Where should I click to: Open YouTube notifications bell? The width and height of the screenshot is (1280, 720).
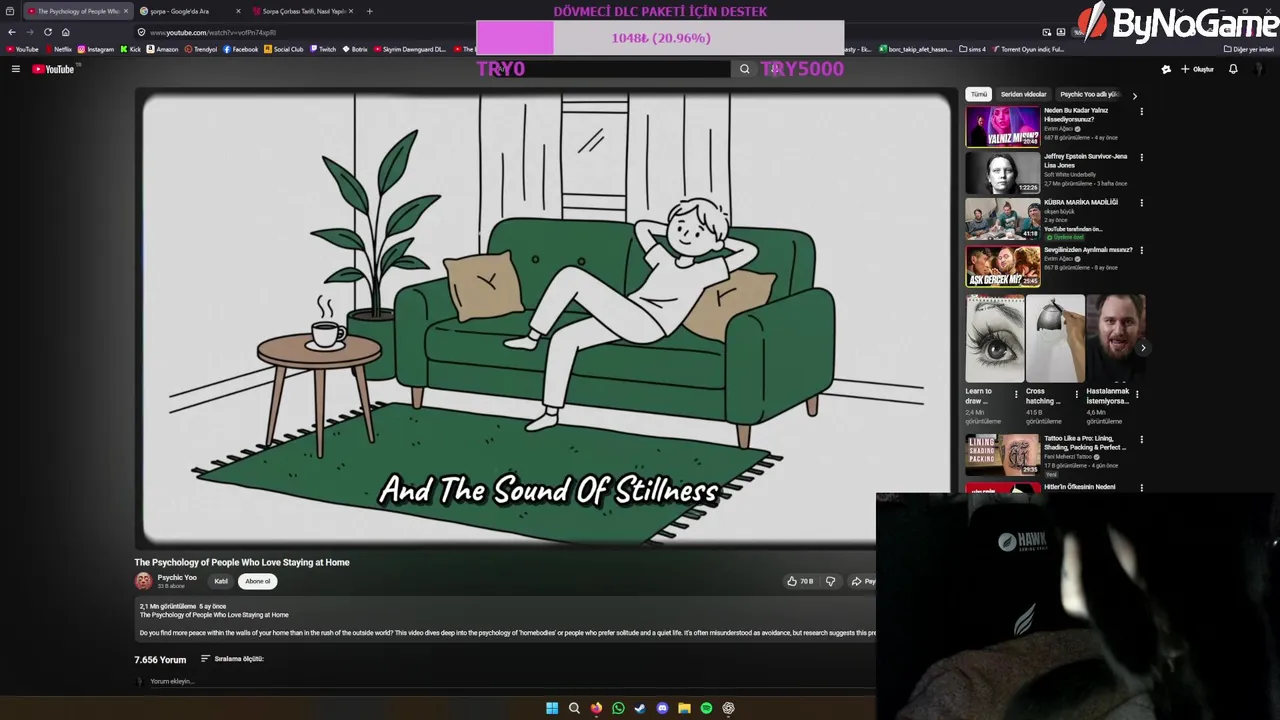pos(1233,69)
